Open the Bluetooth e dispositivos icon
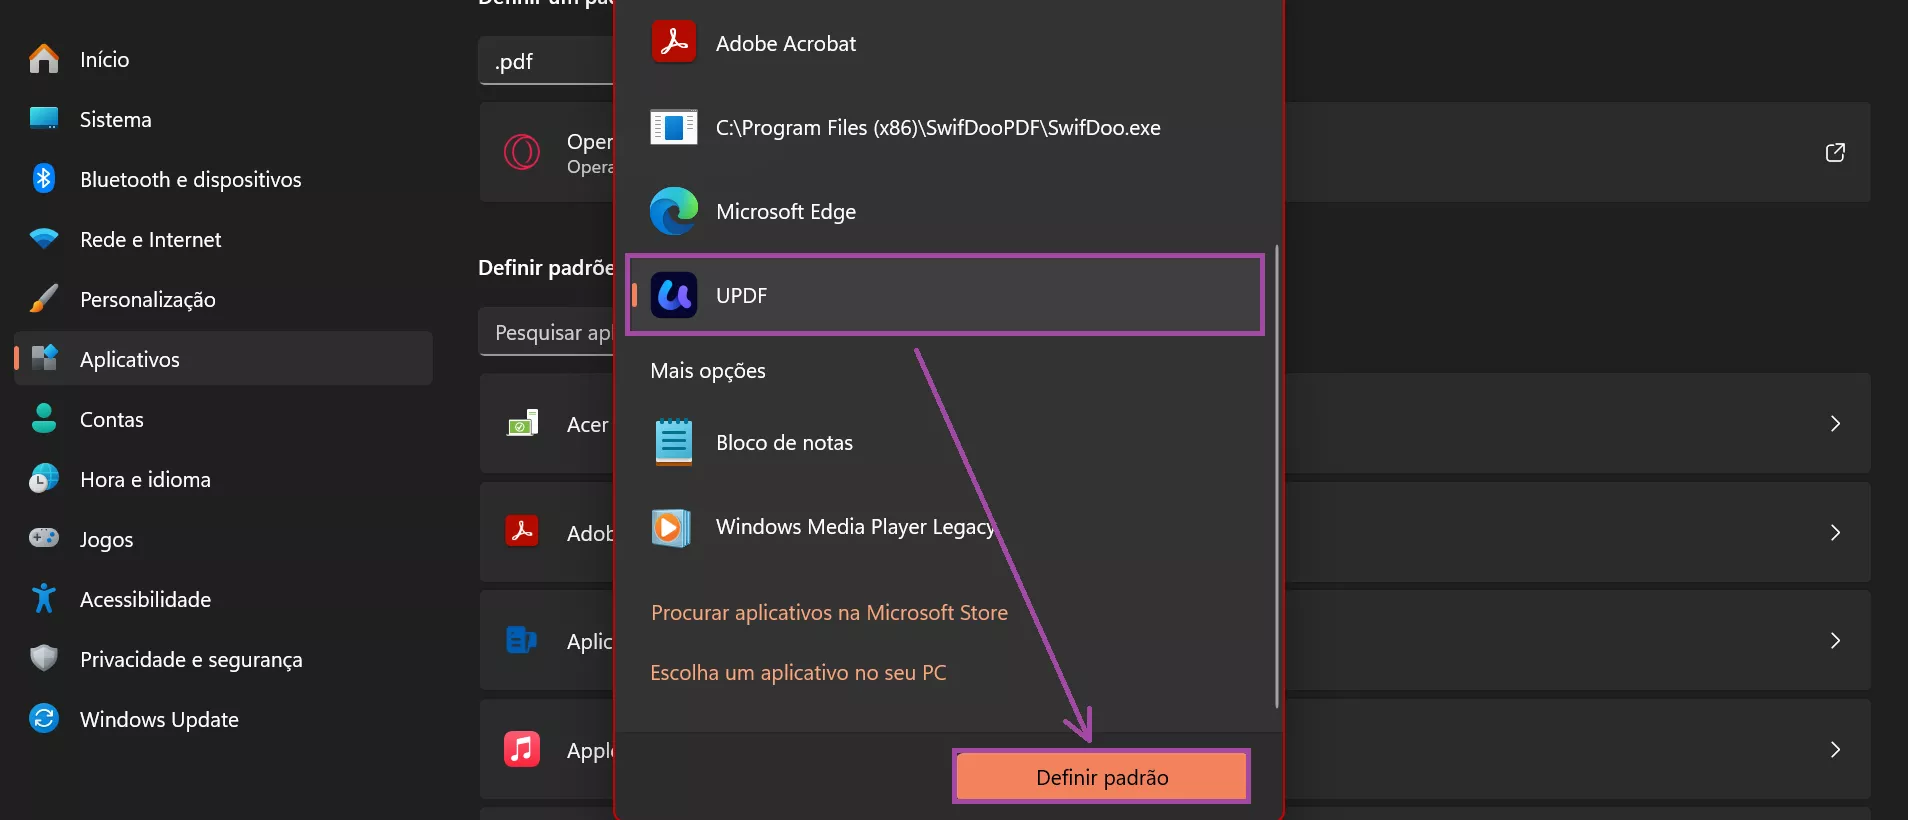 [44, 178]
